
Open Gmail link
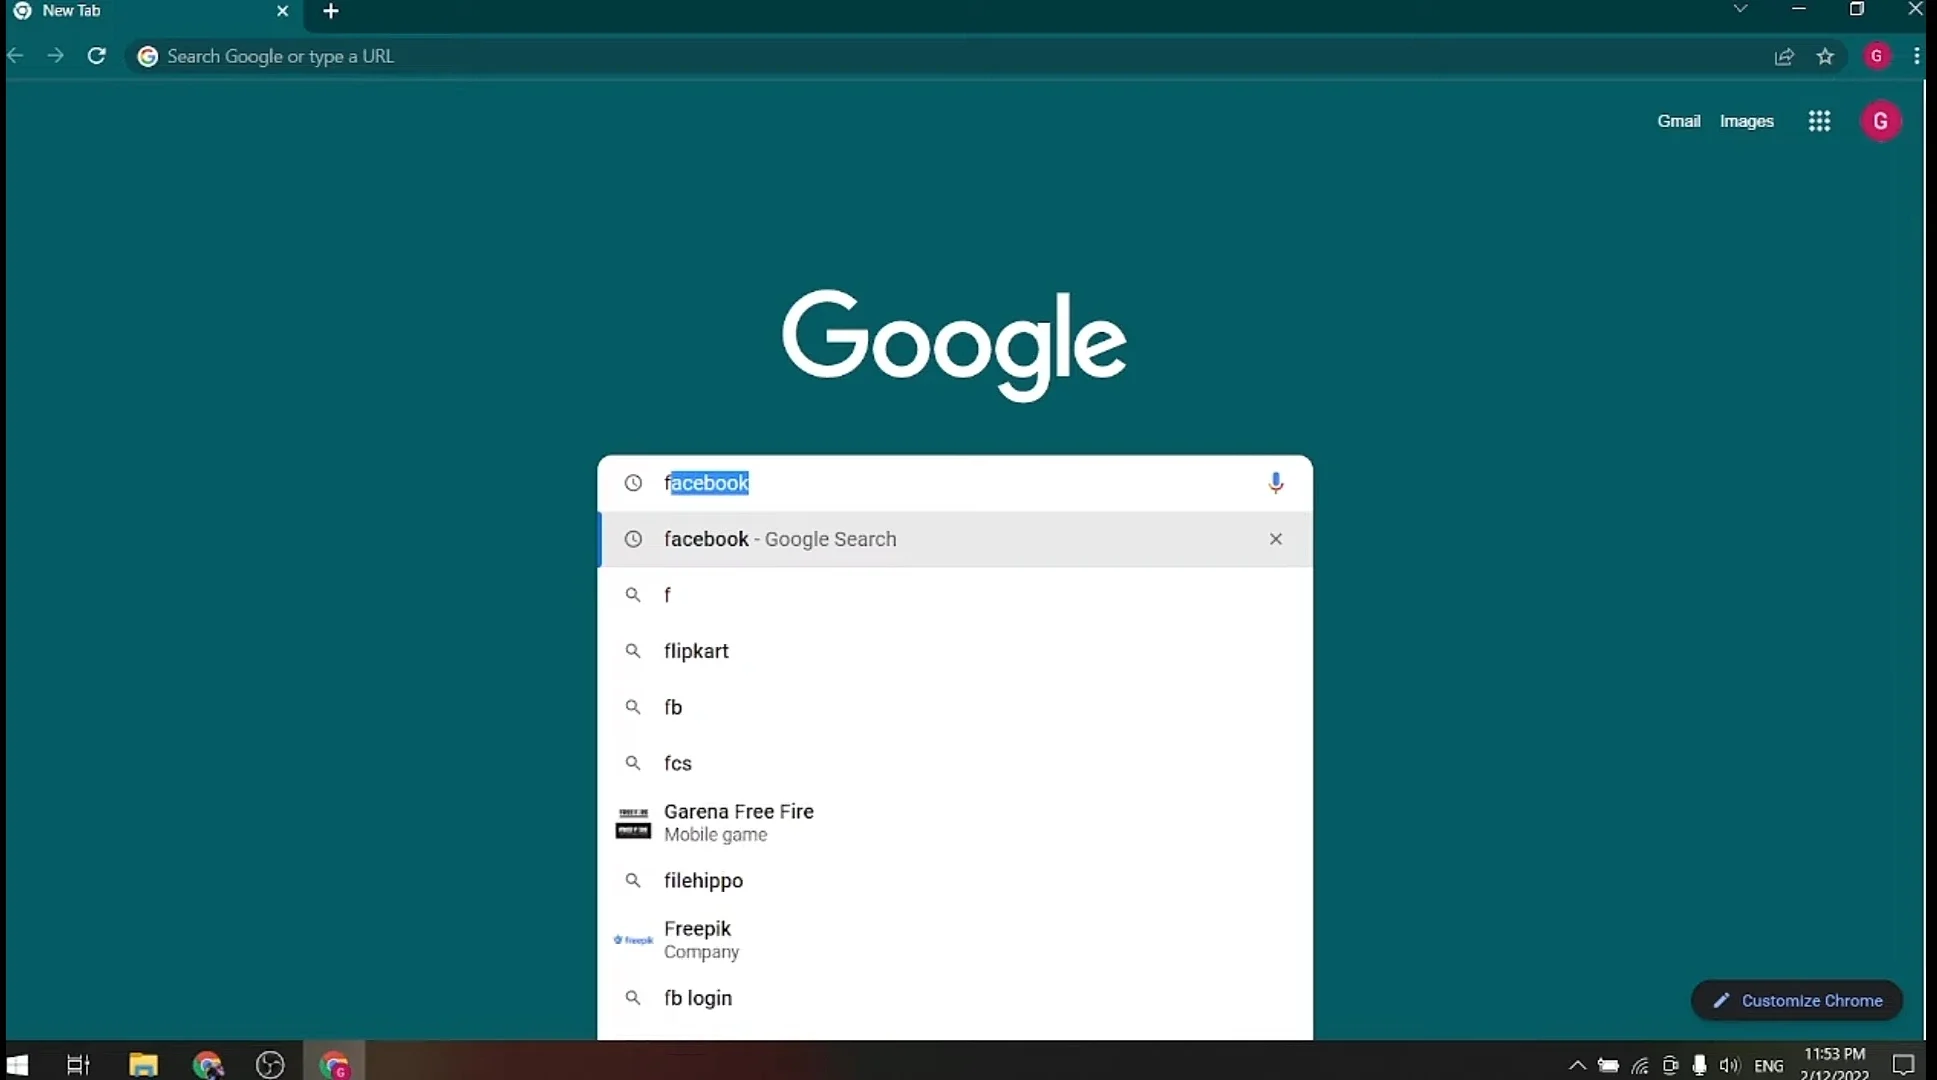click(x=1679, y=121)
